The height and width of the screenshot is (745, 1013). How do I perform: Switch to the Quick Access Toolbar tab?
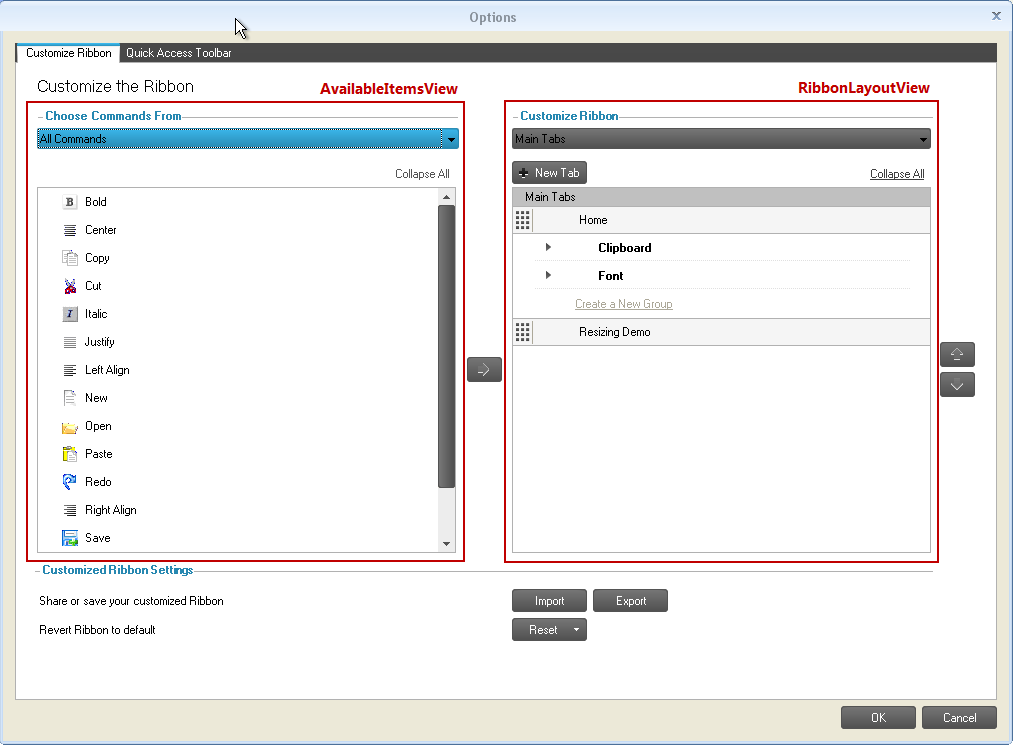point(179,52)
